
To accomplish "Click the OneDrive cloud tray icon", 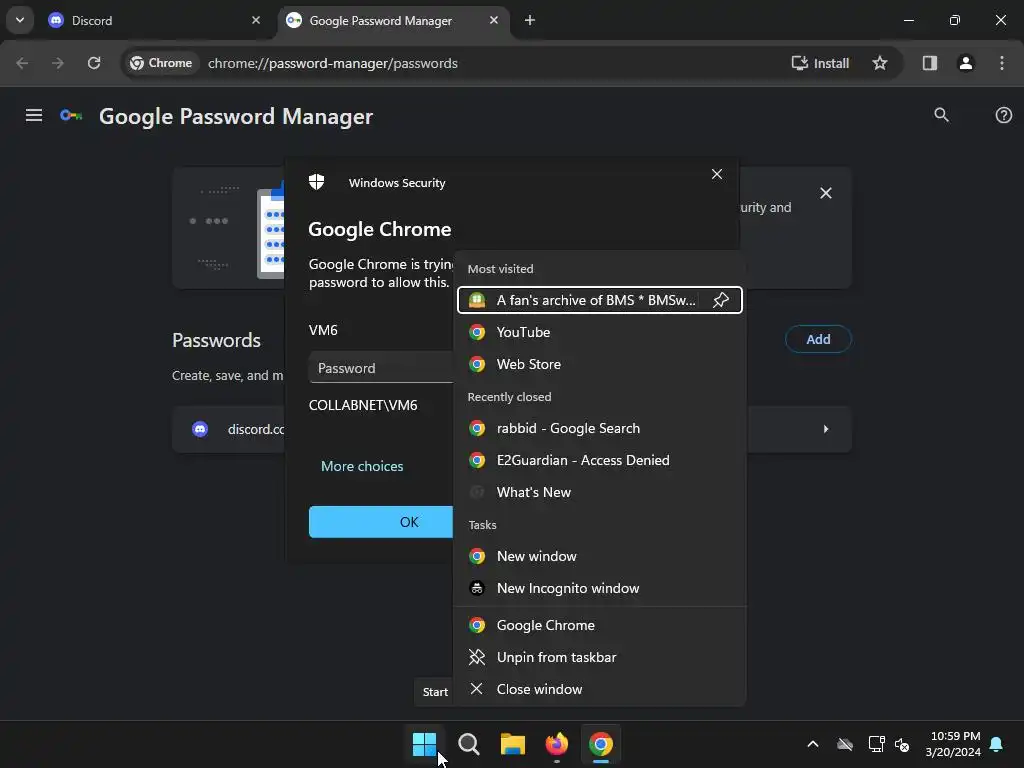I will point(845,744).
